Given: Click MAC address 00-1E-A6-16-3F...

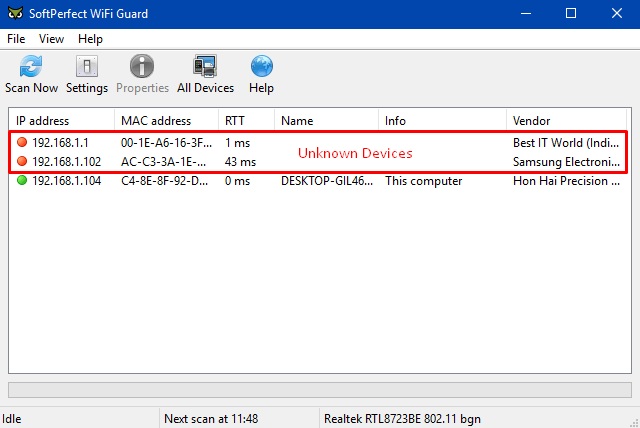Looking at the screenshot, I should [x=166, y=143].
